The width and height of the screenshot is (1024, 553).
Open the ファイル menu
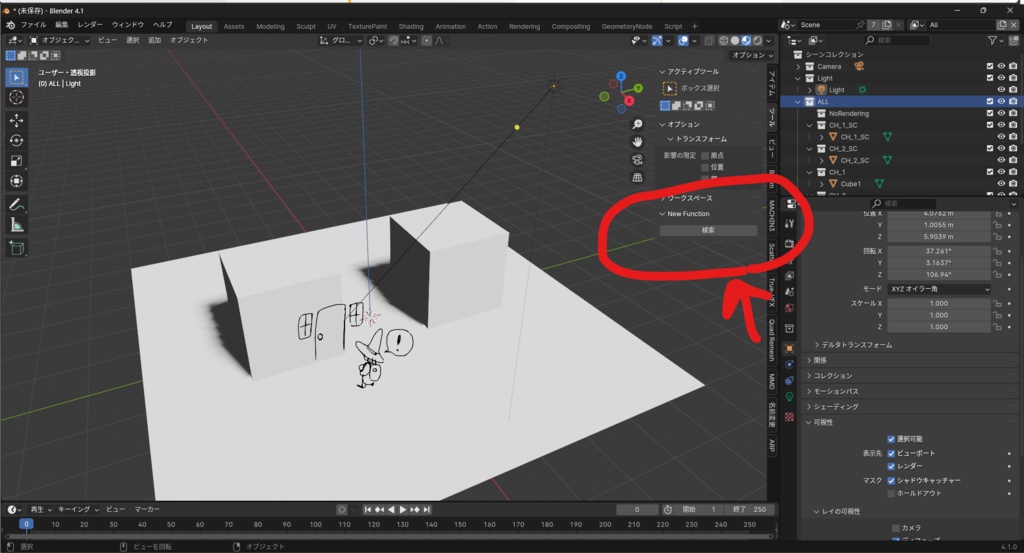tap(33, 25)
